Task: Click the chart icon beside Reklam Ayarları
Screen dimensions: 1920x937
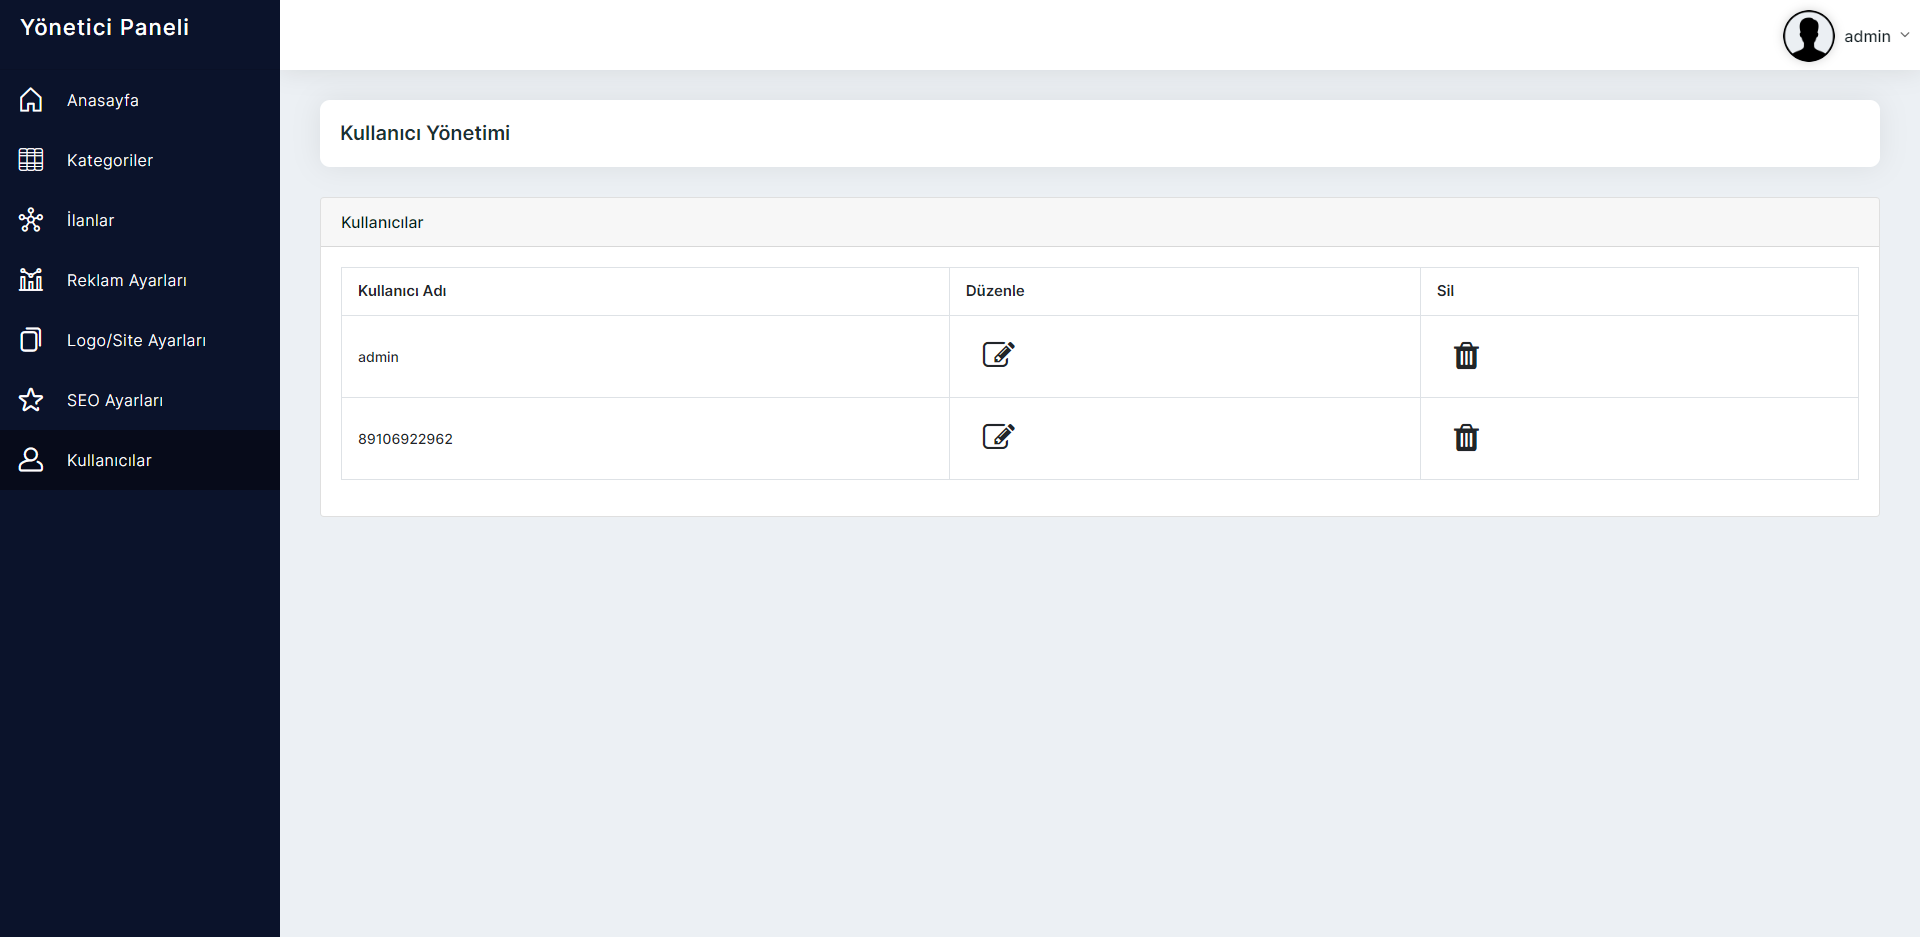Action: point(31,280)
